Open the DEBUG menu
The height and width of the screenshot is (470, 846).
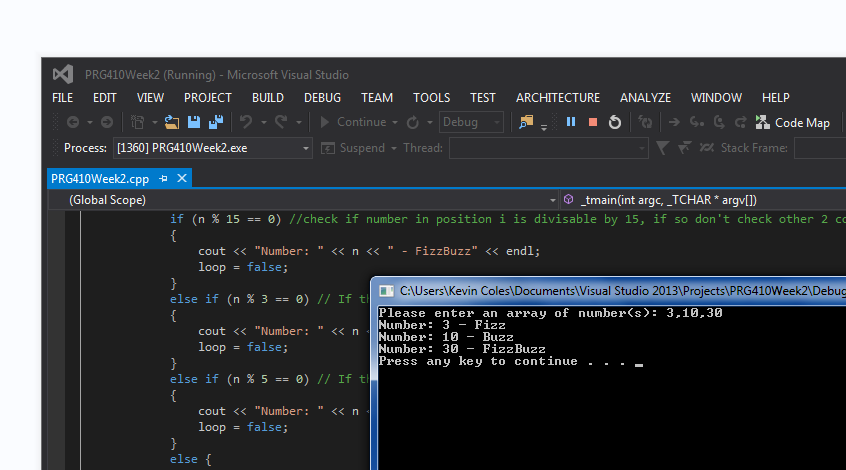tap(322, 98)
